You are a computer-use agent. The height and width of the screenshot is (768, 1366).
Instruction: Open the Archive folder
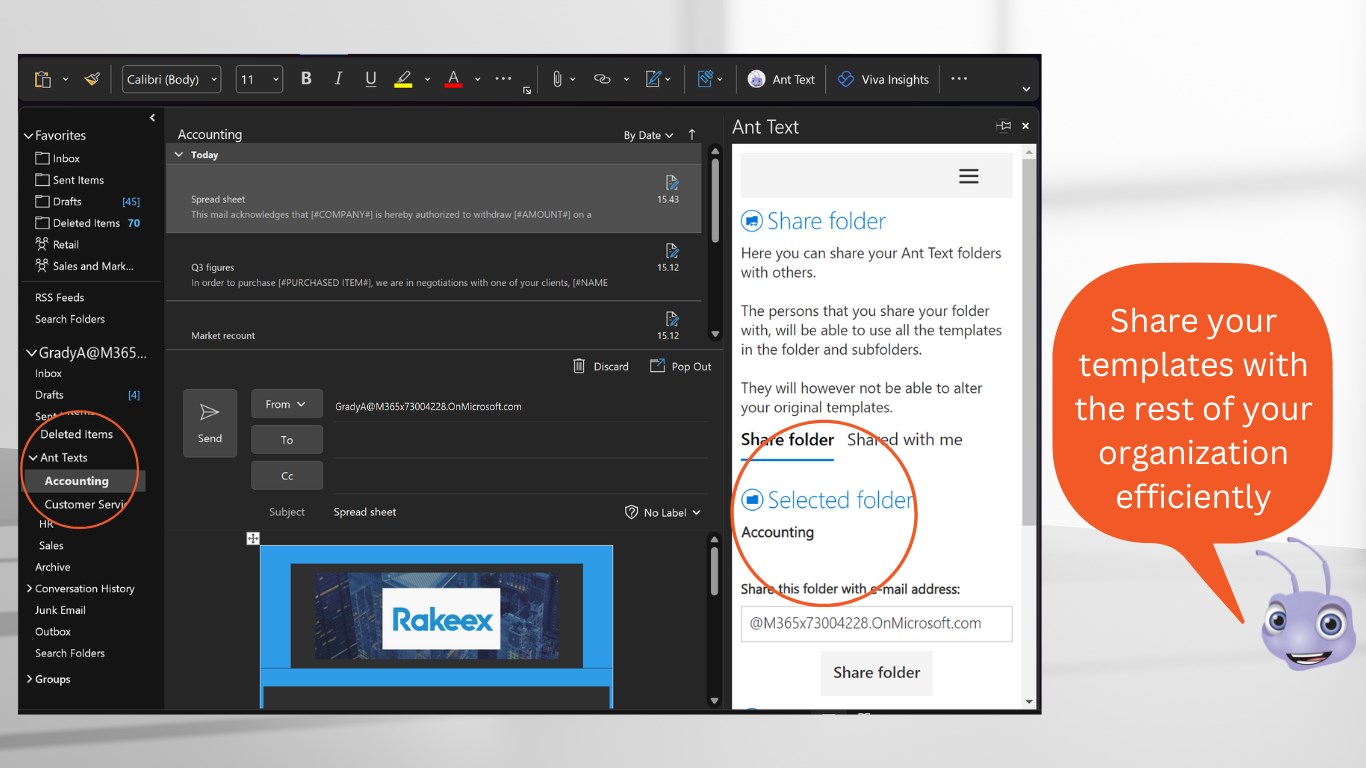coord(53,567)
